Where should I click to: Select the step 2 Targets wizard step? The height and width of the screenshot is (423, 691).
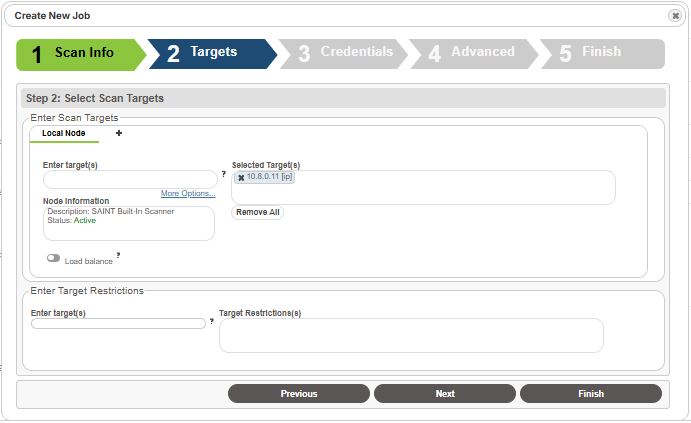(x=212, y=54)
